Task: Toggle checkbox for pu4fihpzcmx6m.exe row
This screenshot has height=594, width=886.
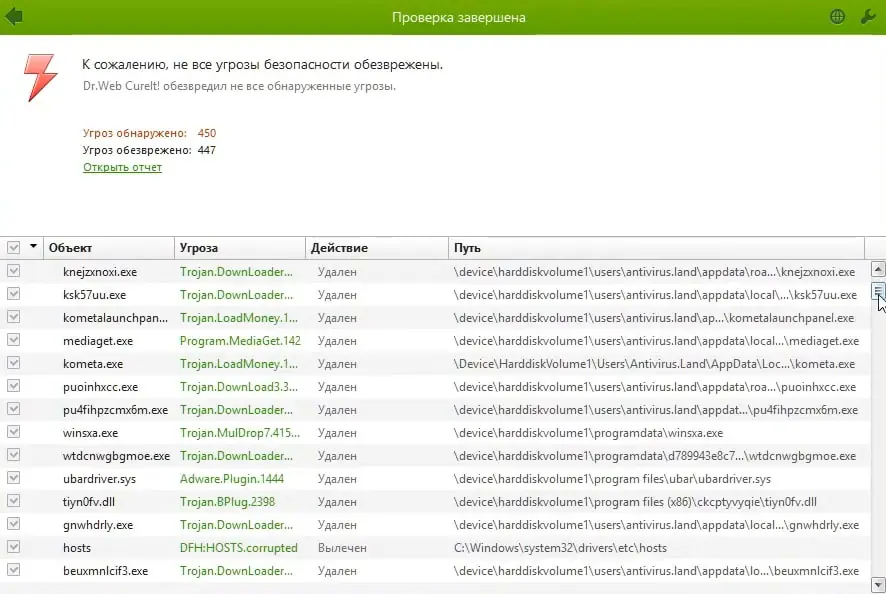Action: click(x=14, y=409)
